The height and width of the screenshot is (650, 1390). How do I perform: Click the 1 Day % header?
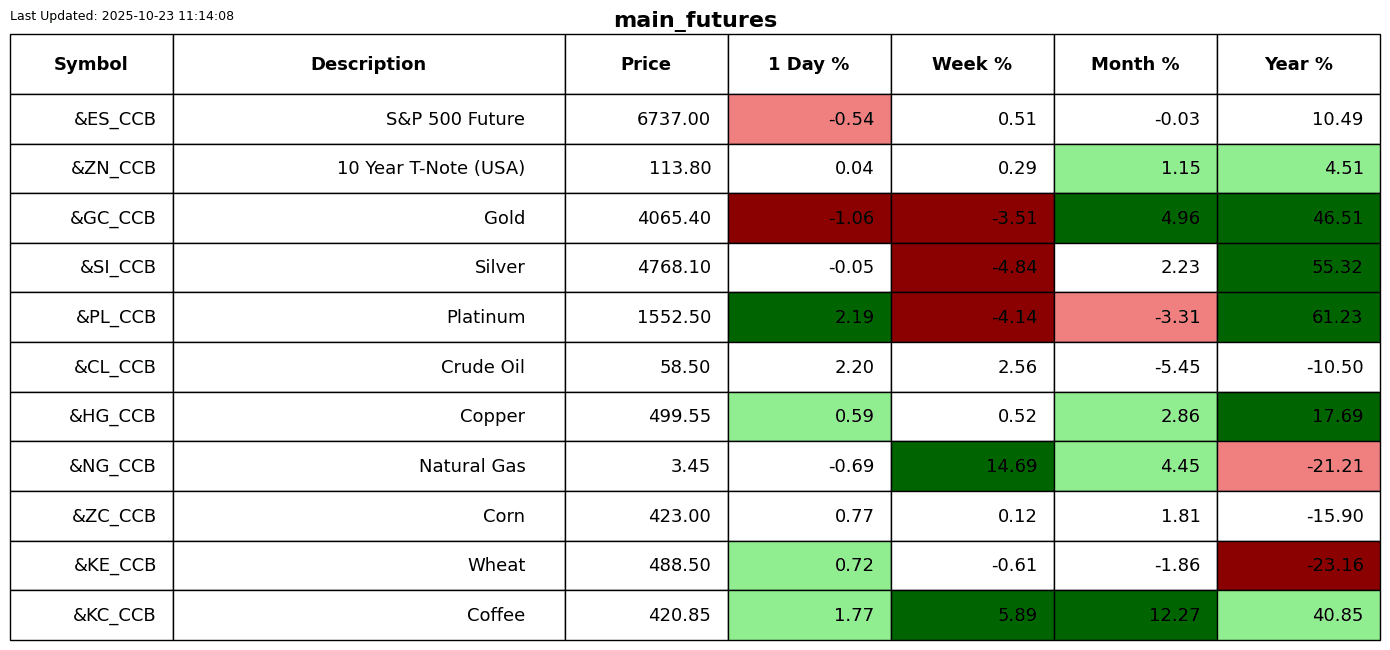pyautogui.click(x=809, y=65)
